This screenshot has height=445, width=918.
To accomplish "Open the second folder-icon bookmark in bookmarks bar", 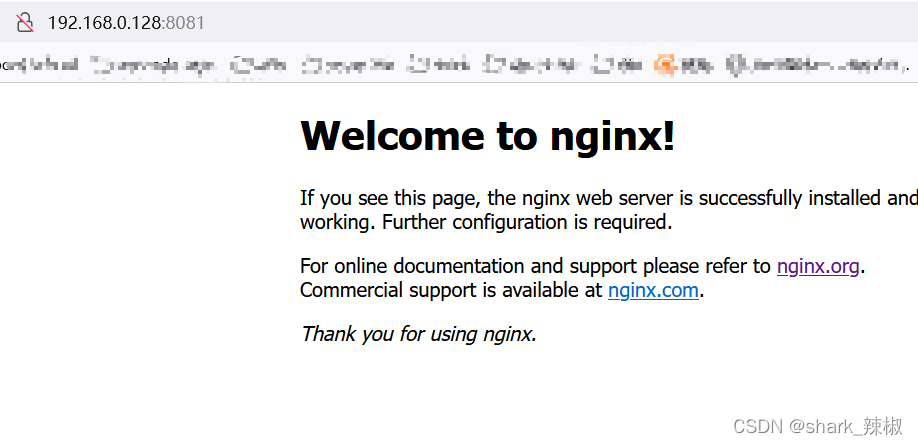I will click(260, 65).
